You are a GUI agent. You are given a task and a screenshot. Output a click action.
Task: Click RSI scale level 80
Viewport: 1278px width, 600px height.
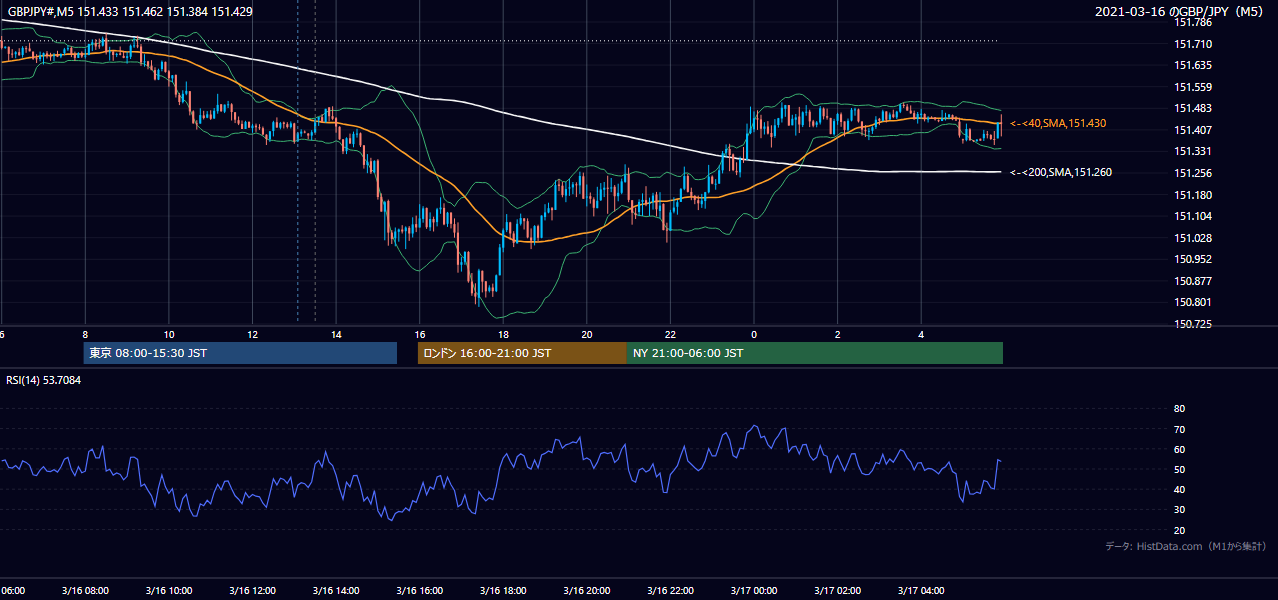point(1179,409)
